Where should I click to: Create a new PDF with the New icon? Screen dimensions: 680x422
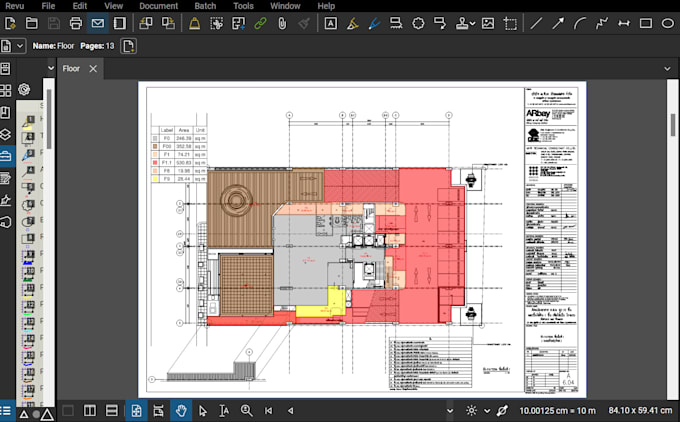point(10,23)
